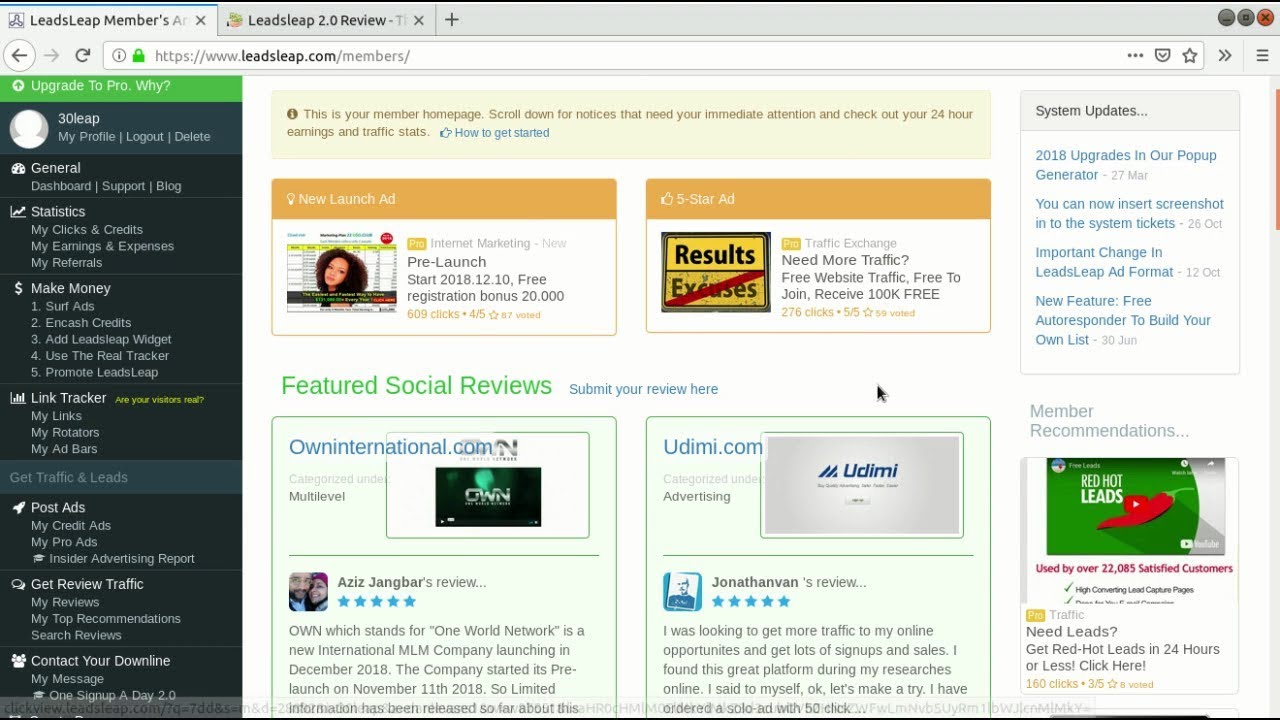The height and width of the screenshot is (720, 1280).
Task: Click the Get Review Traffic chat icon
Action: click(18, 584)
